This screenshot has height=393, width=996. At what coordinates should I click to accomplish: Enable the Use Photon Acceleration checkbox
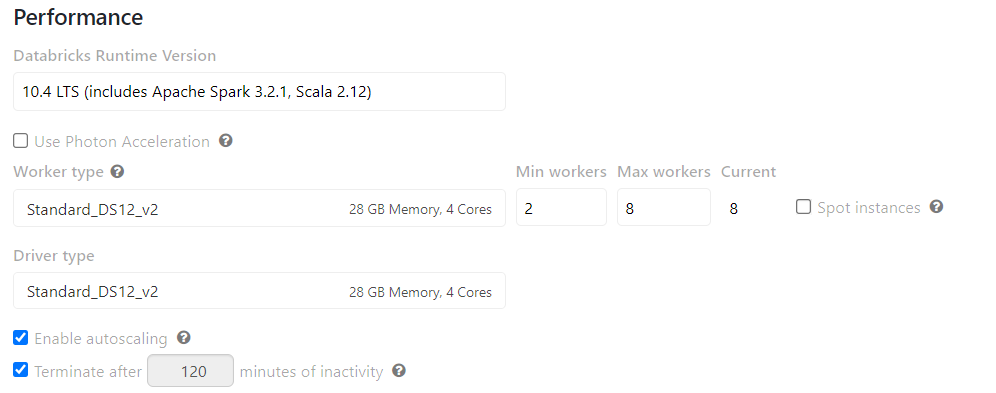21,140
